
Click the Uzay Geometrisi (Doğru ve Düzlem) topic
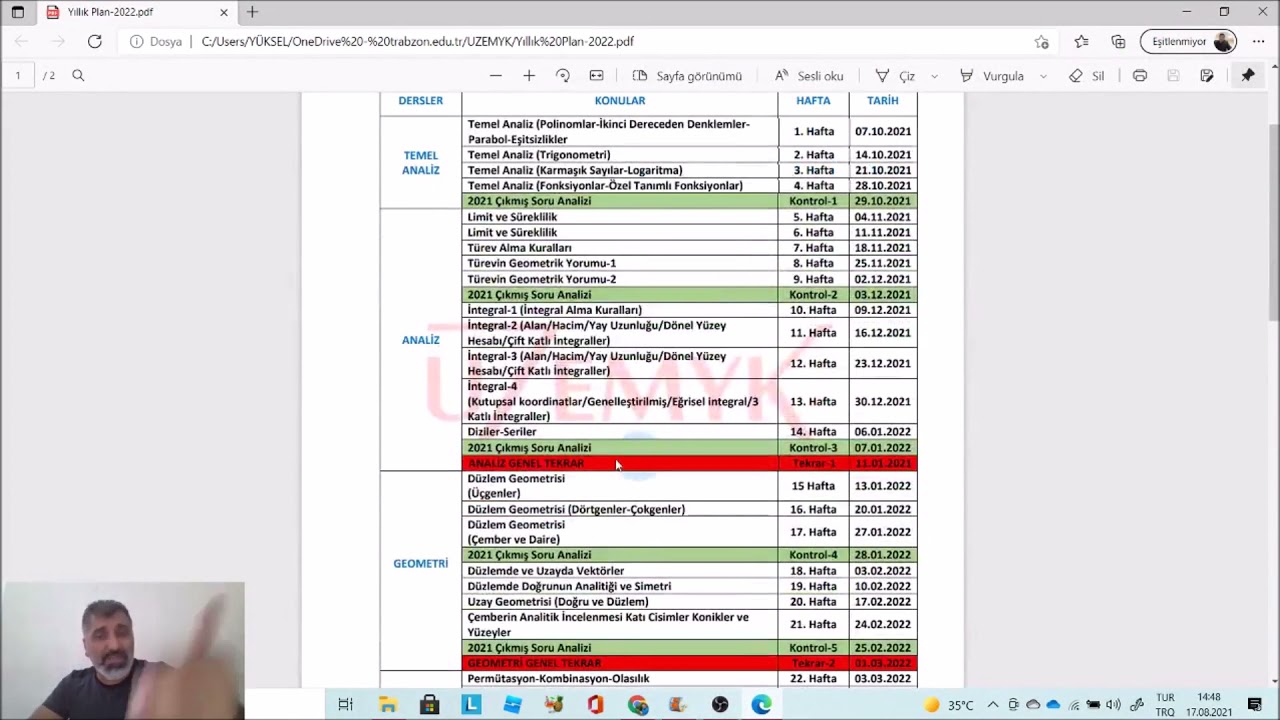coord(558,602)
